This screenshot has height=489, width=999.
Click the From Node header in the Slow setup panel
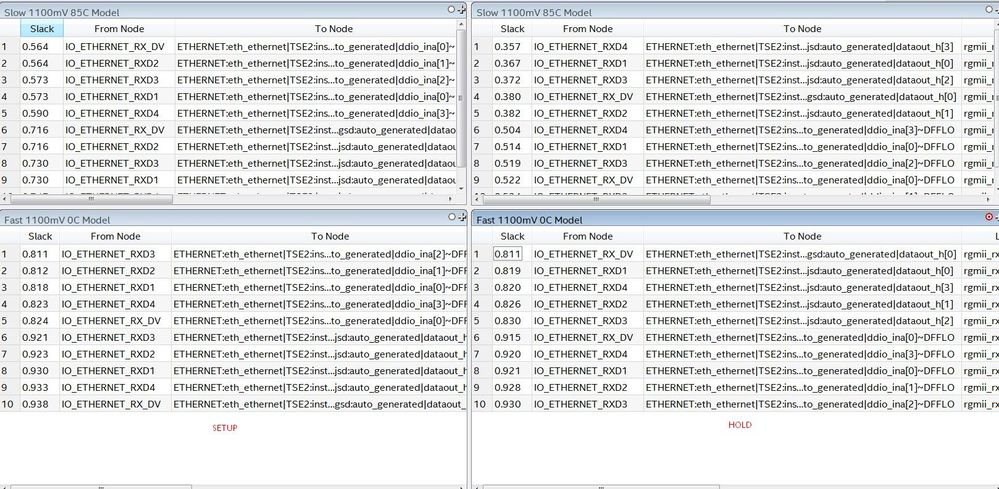(119, 29)
